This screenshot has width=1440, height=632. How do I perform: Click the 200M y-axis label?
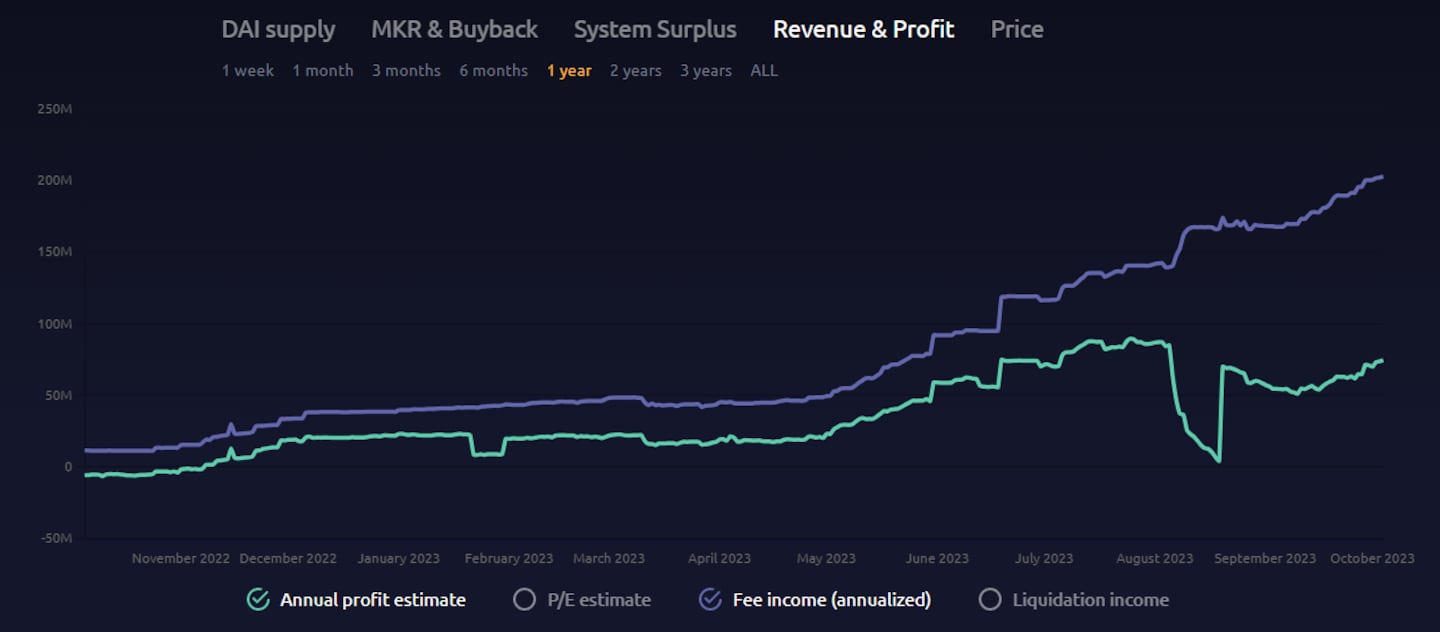[55, 180]
